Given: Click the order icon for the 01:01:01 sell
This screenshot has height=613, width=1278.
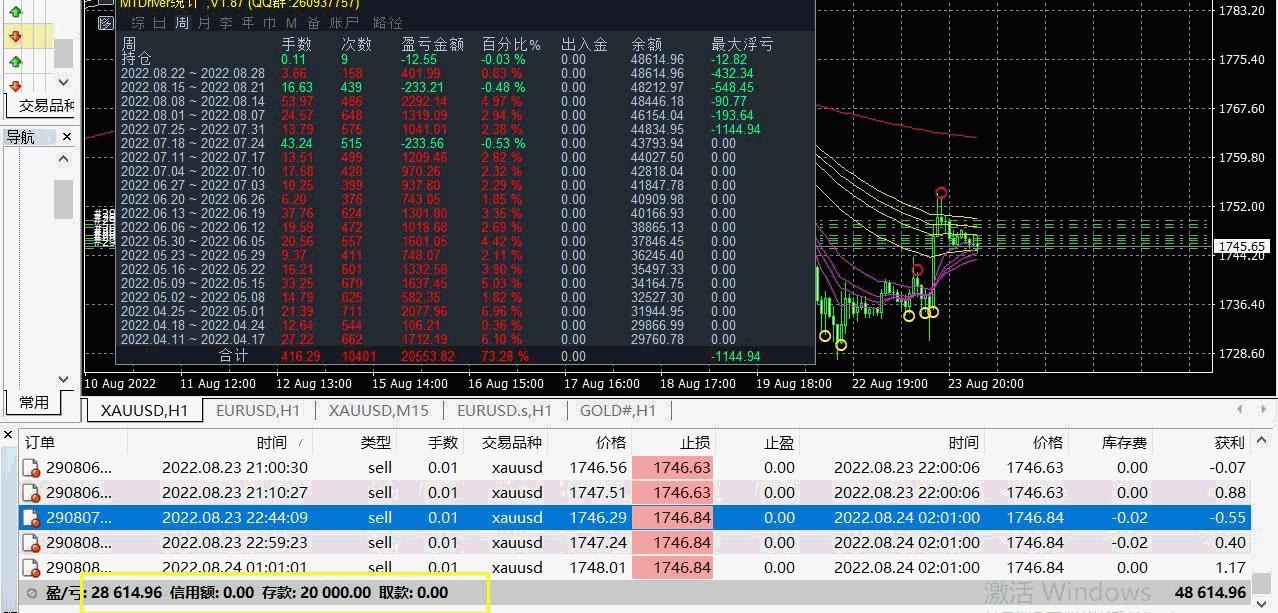Looking at the screenshot, I should tap(32, 568).
